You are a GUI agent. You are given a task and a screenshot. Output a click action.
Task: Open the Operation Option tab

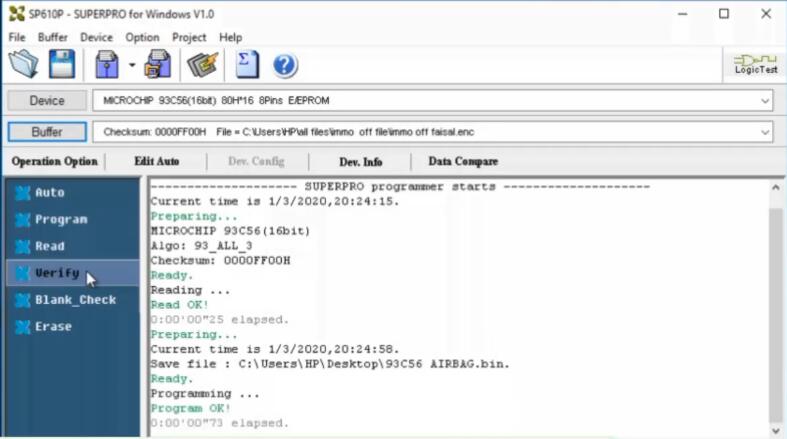(x=54, y=162)
